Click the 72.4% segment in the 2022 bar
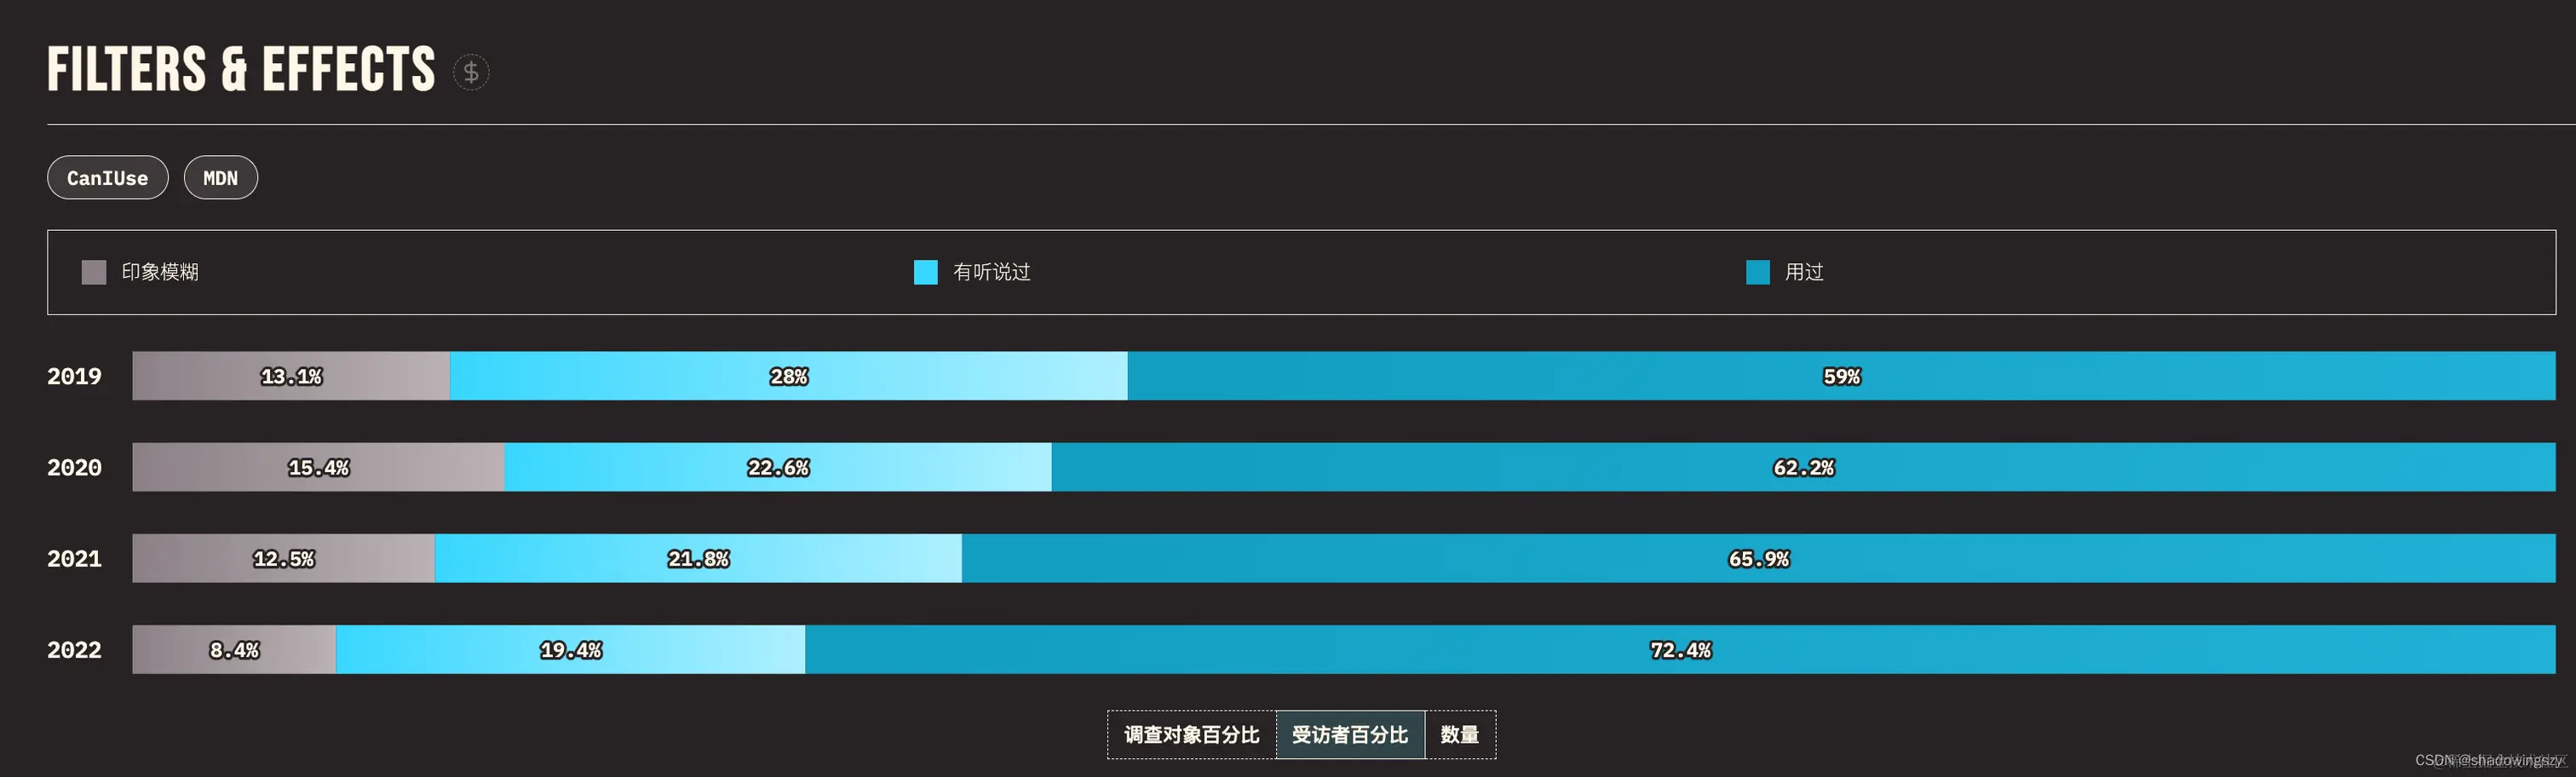Viewport: 2576px width, 777px height. click(1681, 649)
